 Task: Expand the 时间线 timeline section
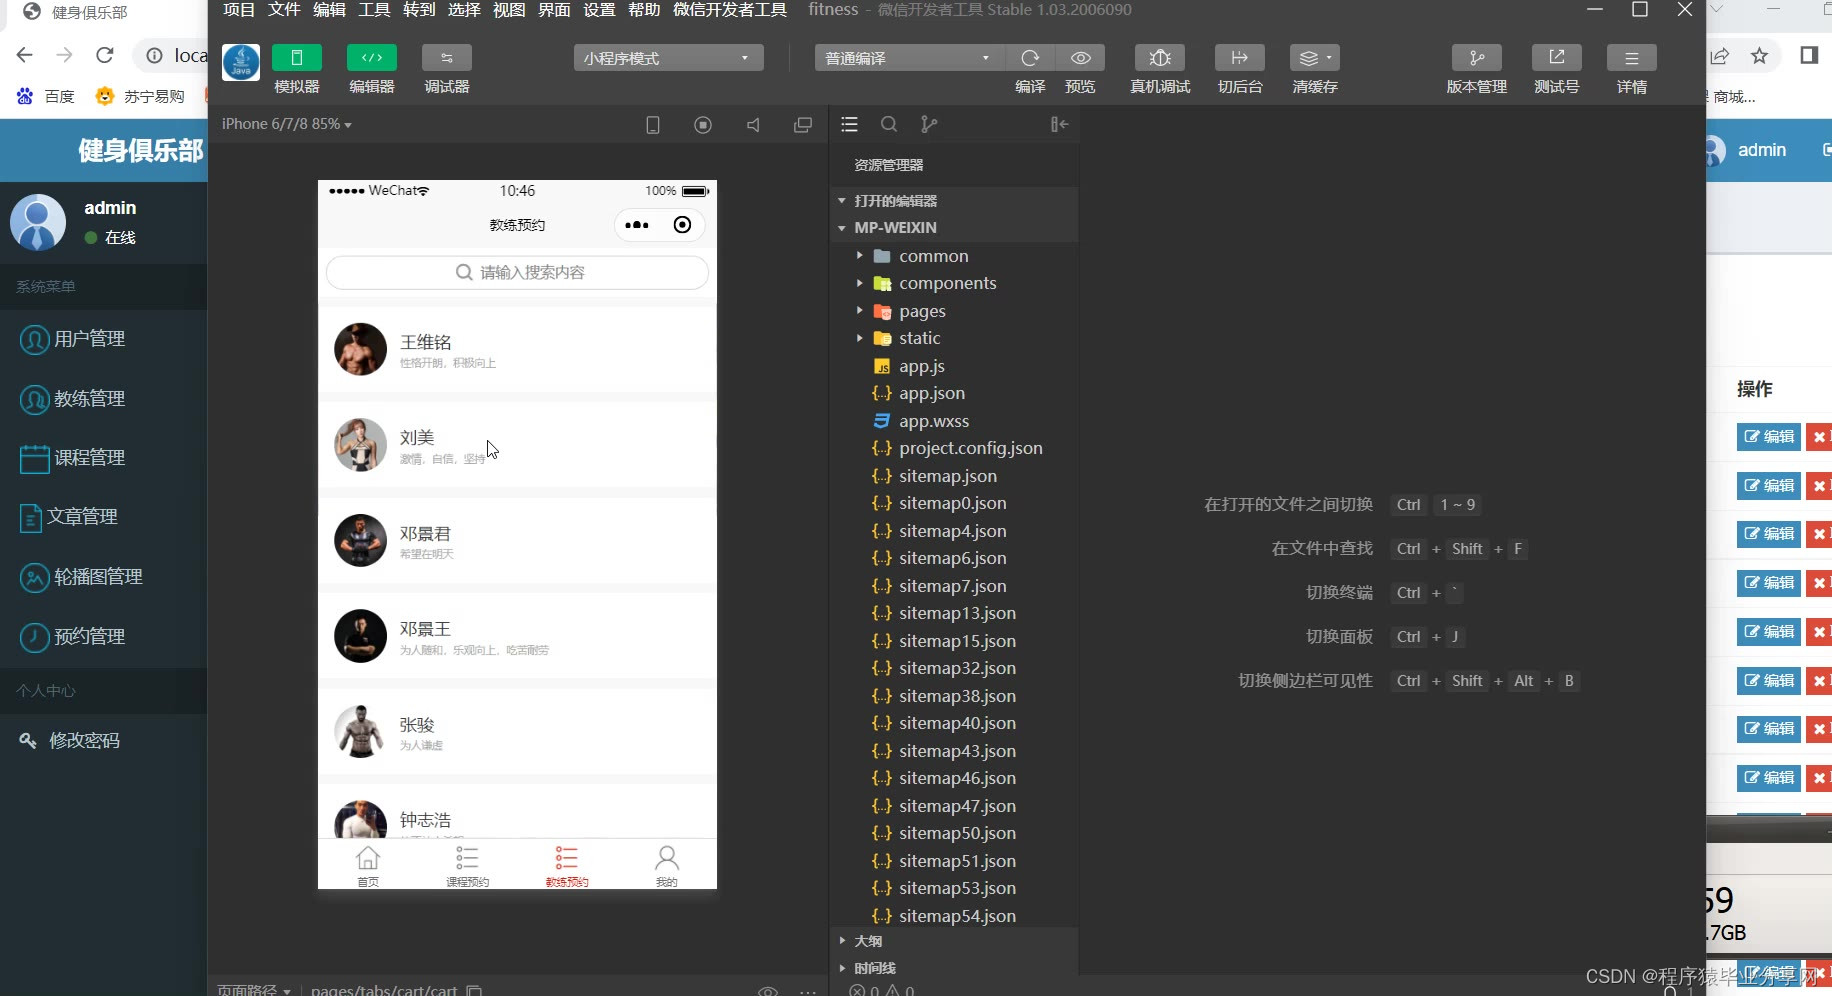(954, 968)
